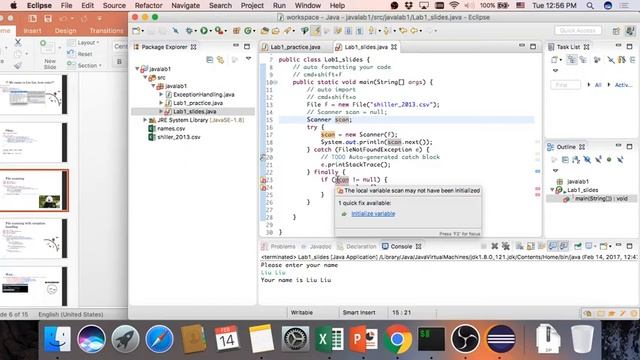
Task: Click the Previous Annotation toolbar arrow icon
Action: tap(386, 31)
